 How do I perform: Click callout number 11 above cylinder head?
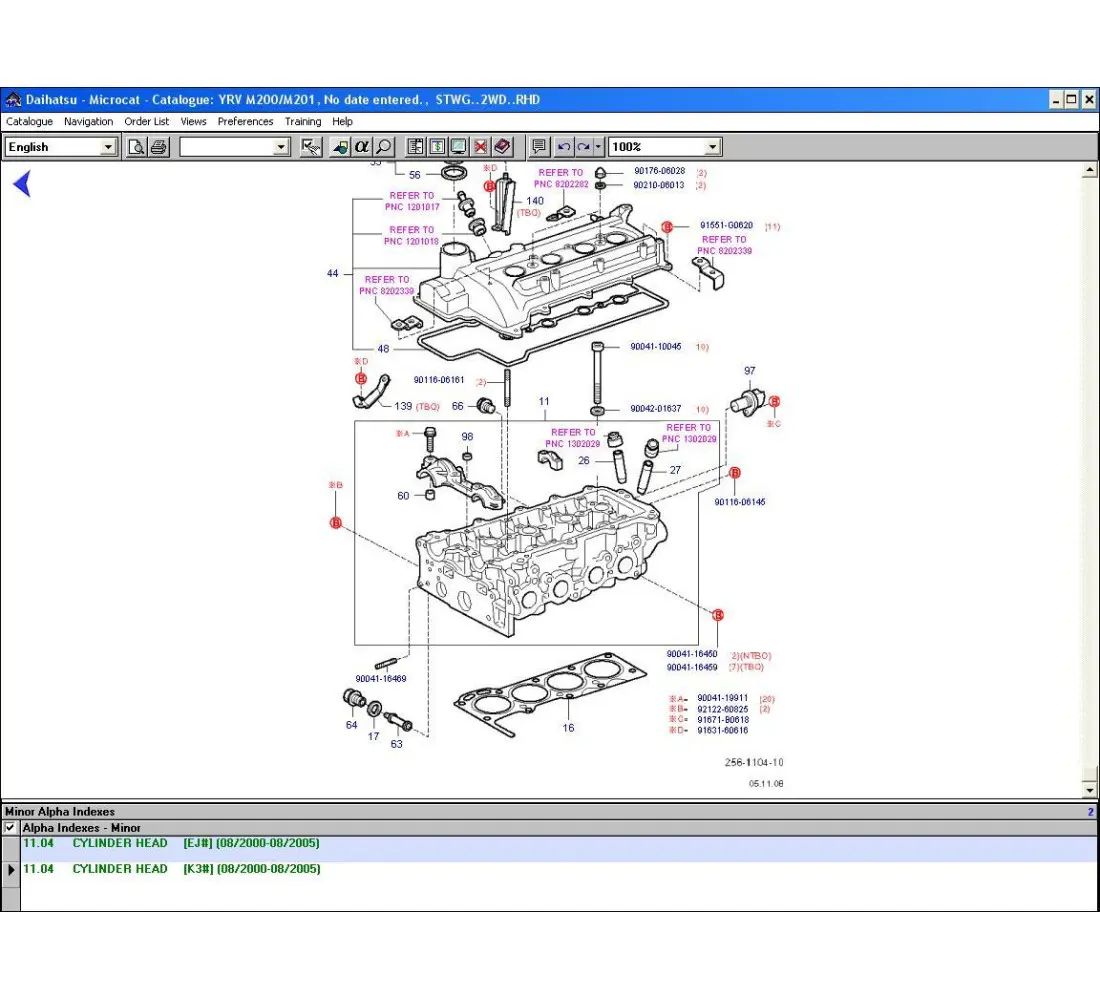click(544, 401)
